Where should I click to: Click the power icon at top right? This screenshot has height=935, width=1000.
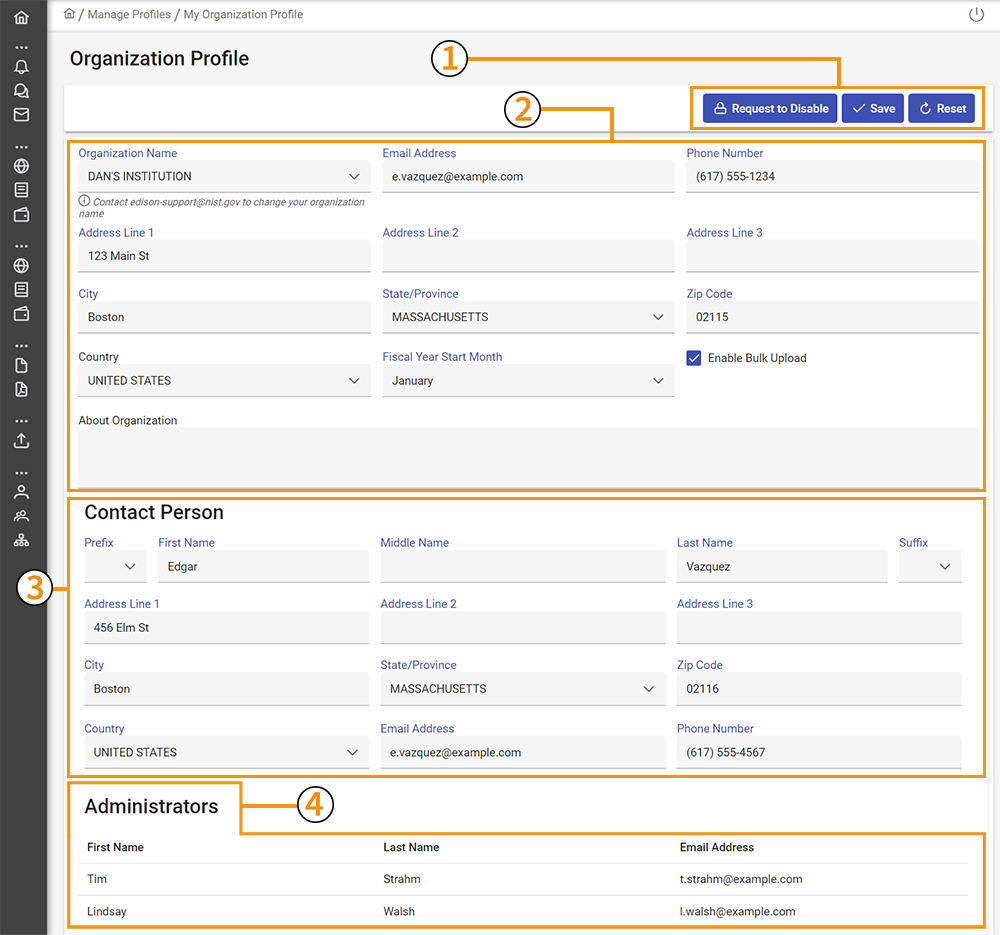tap(976, 15)
